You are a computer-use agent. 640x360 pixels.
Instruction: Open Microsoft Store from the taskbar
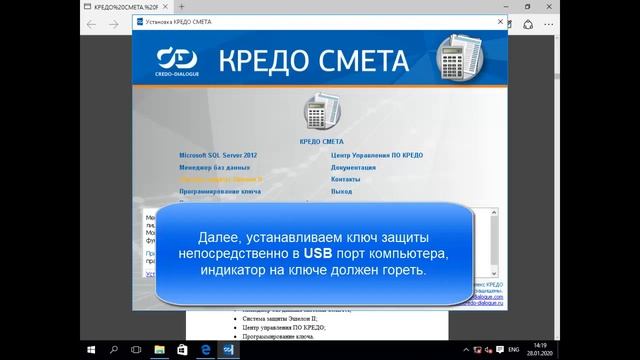(182, 350)
